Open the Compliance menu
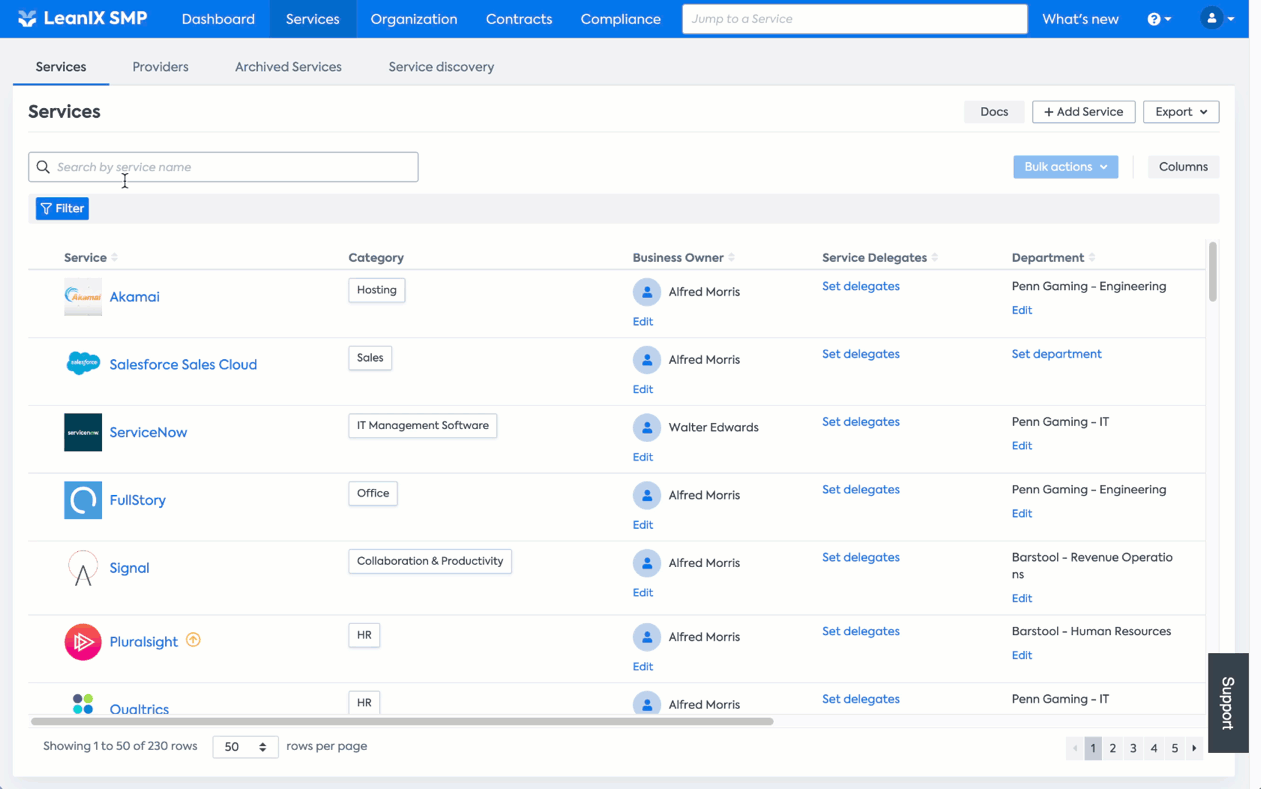 point(620,19)
